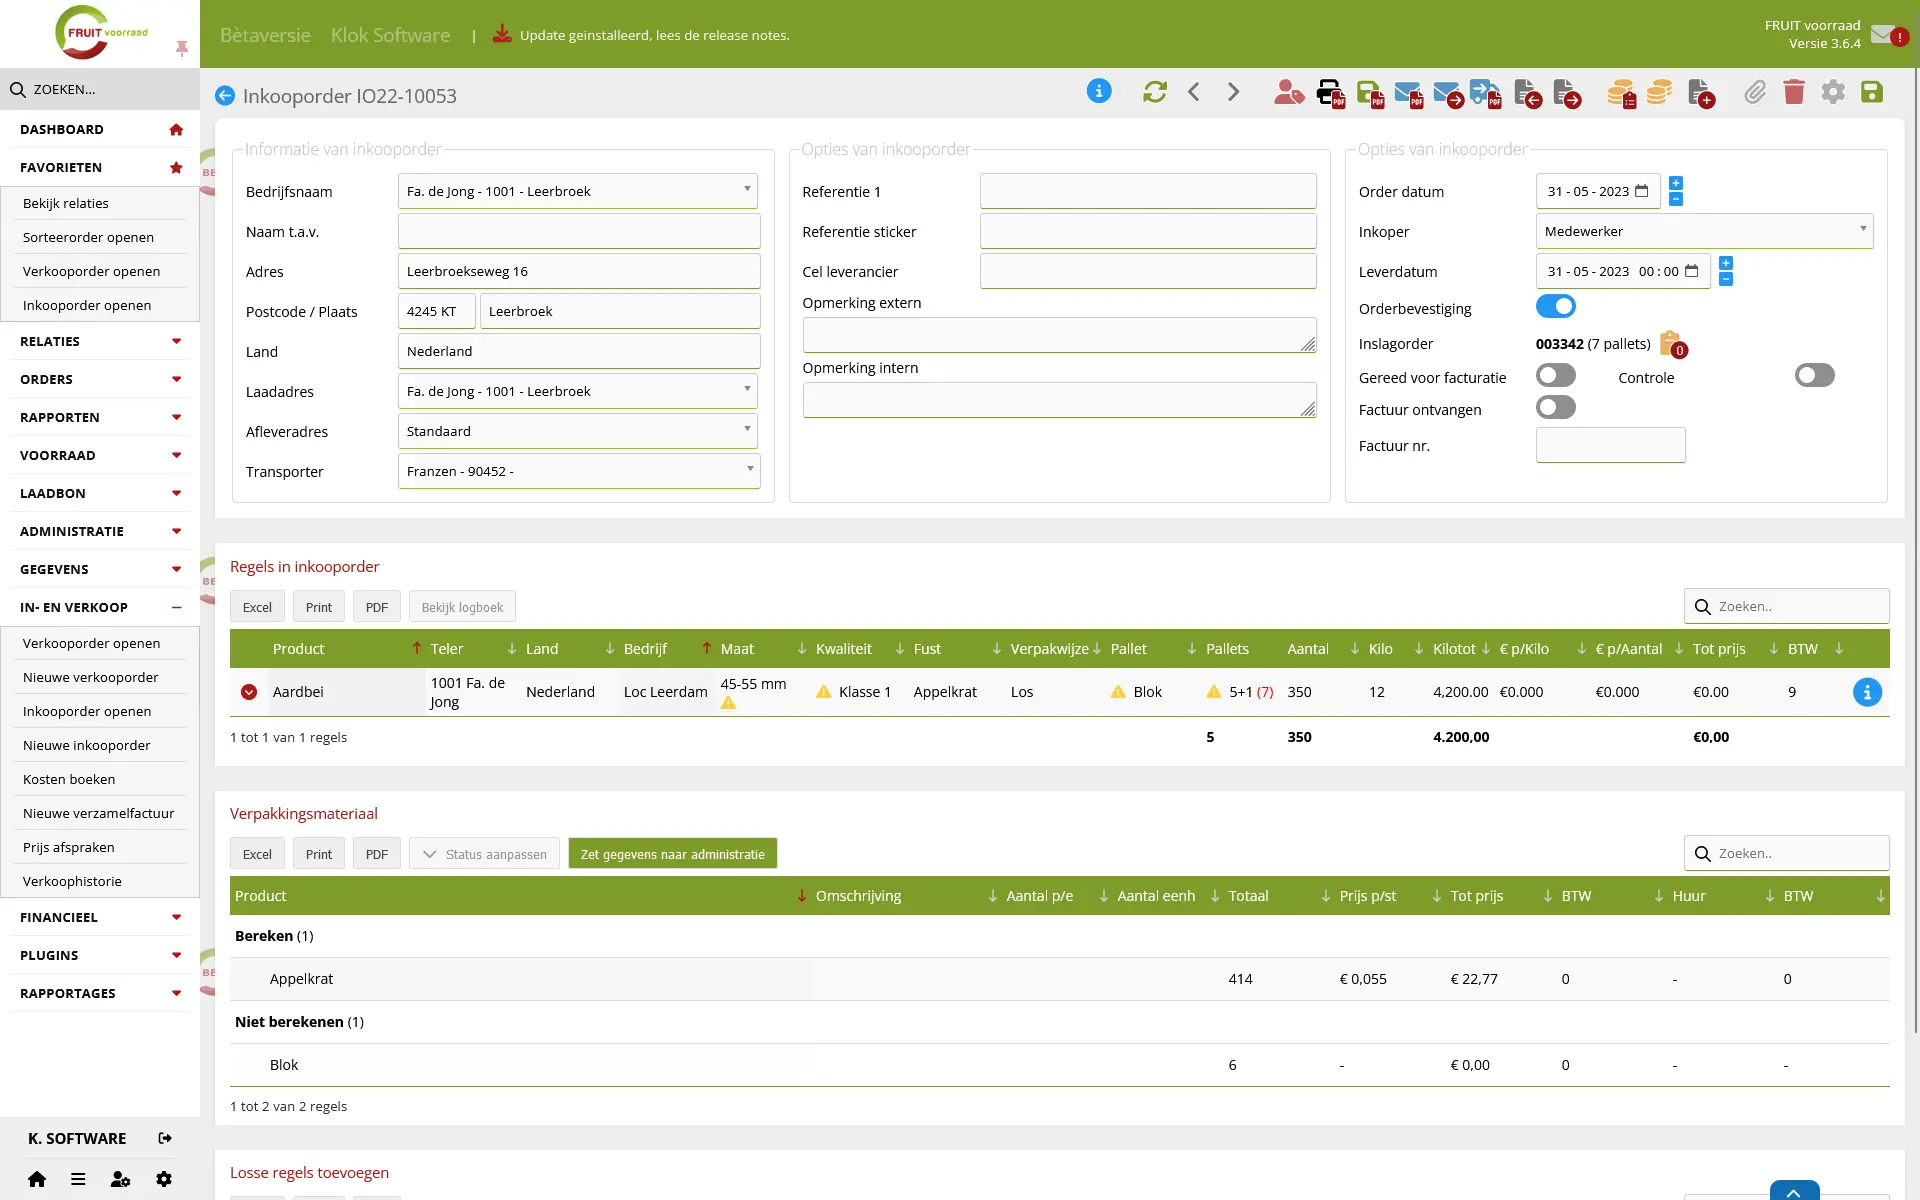Click the green refresh order icon
Screen dimensions: 1920x1200
pyautogui.click(x=1155, y=92)
